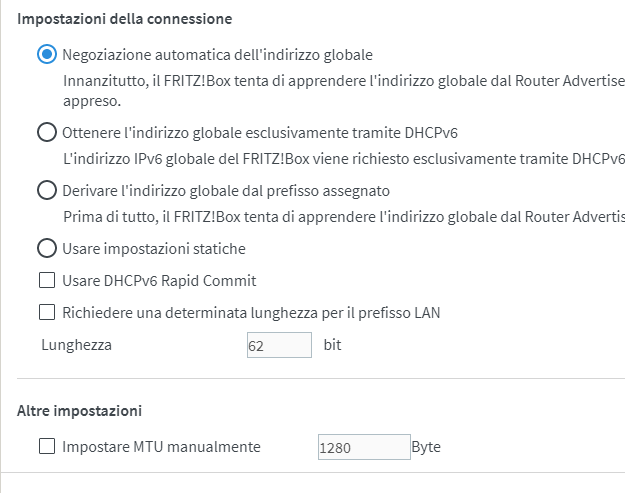Click the word "appreso." in the description
This screenshot has width=625, height=493.
[91, 101]
